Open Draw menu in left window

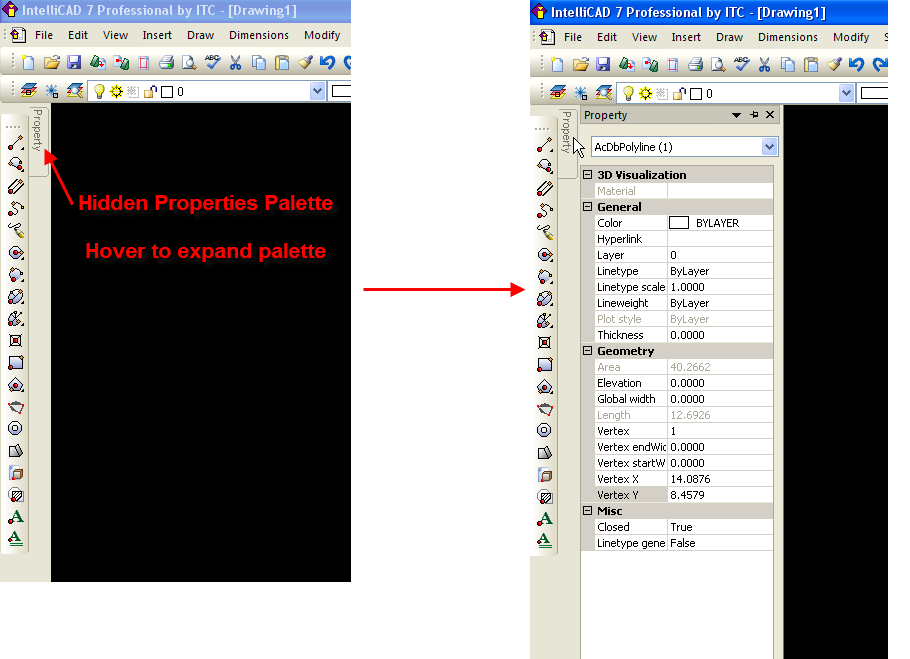tap(201, 35)
